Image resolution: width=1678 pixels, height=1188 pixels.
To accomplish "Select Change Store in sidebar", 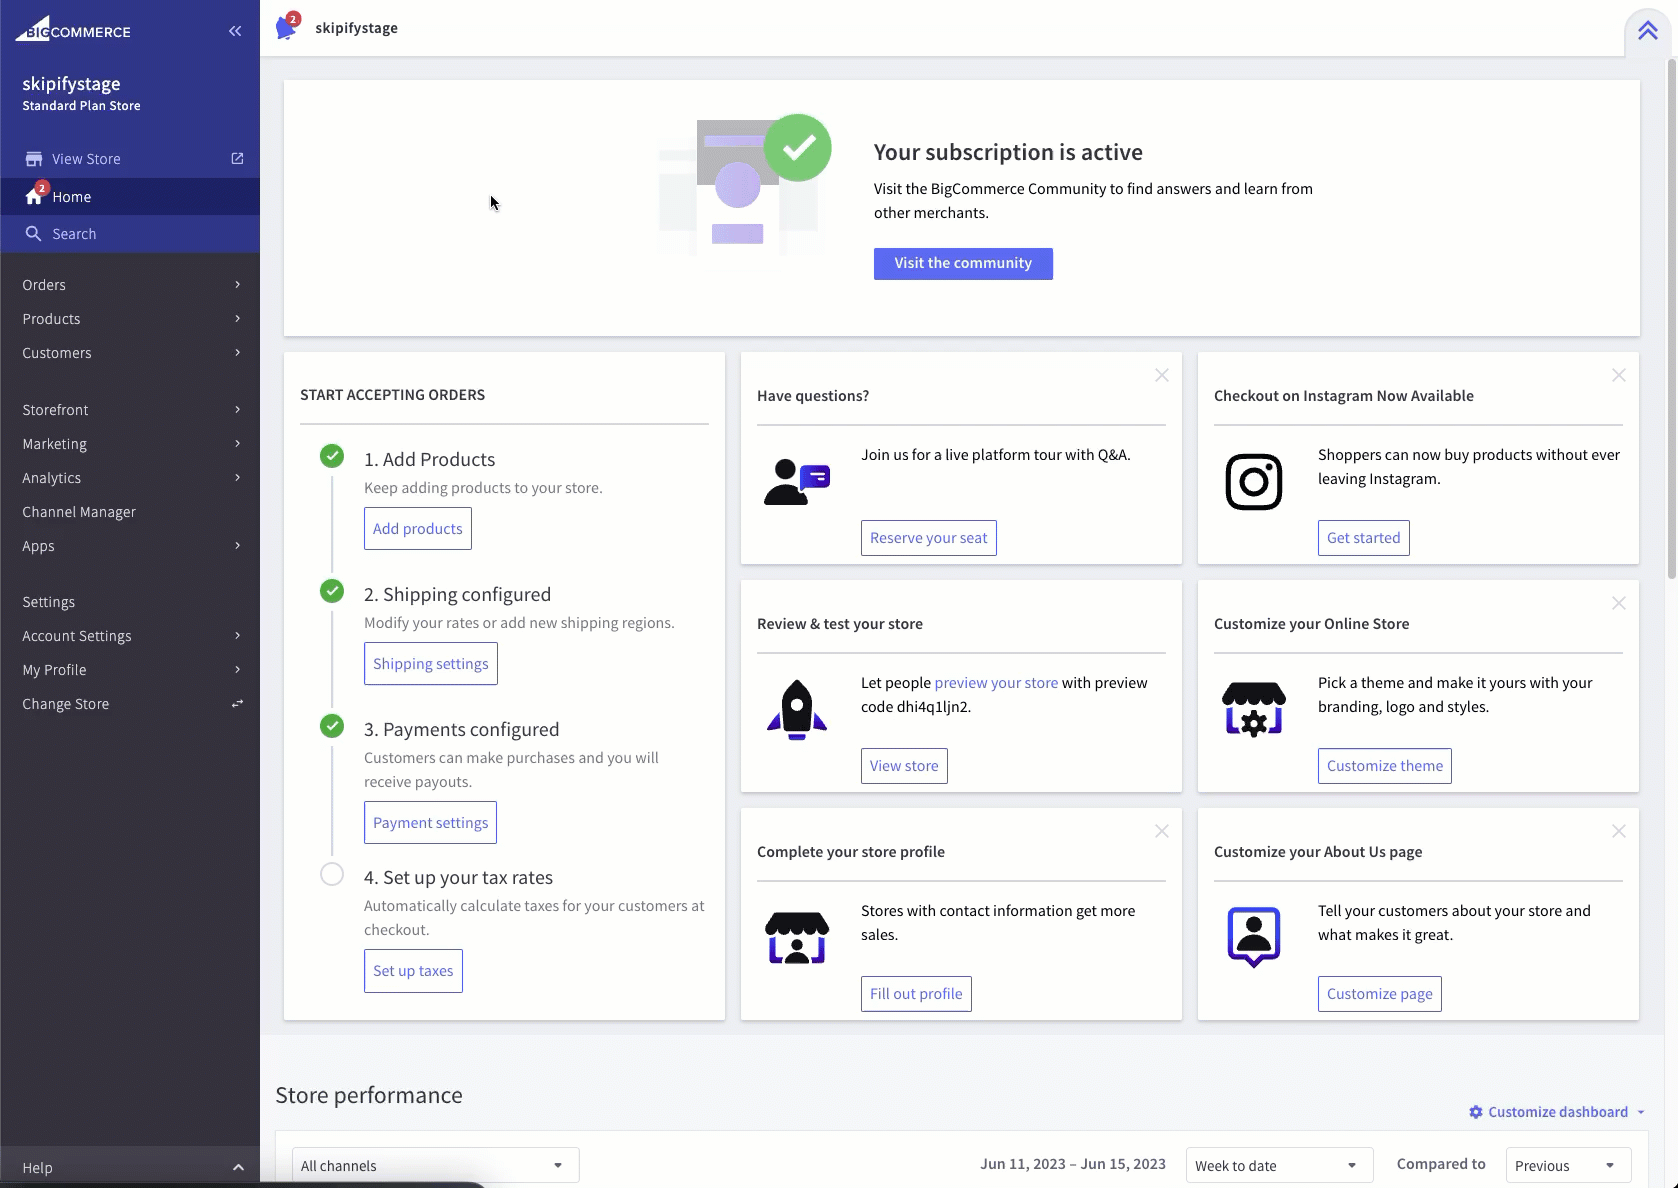I will 130,704.
